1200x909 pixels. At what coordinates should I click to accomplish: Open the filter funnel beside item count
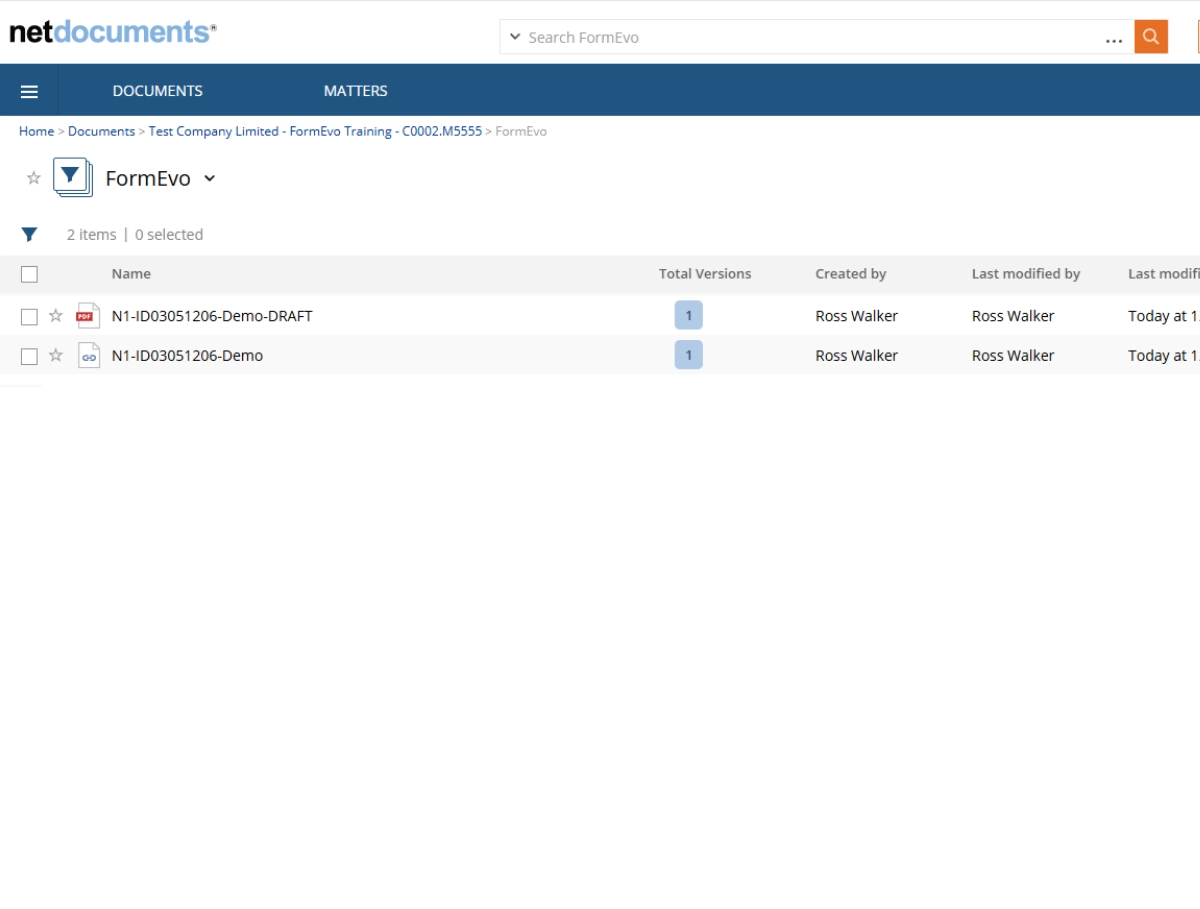click(x=29, y=235)
